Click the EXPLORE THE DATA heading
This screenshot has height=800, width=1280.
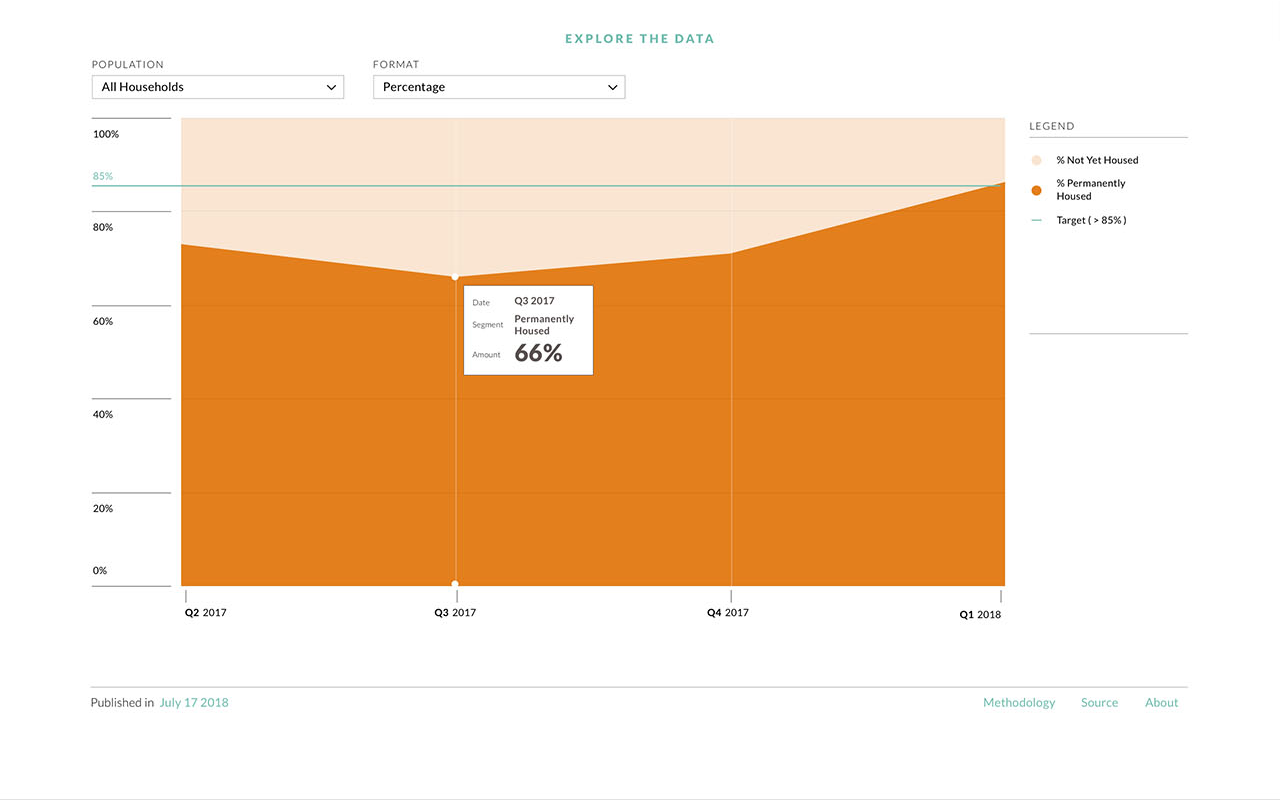point(639,38)
